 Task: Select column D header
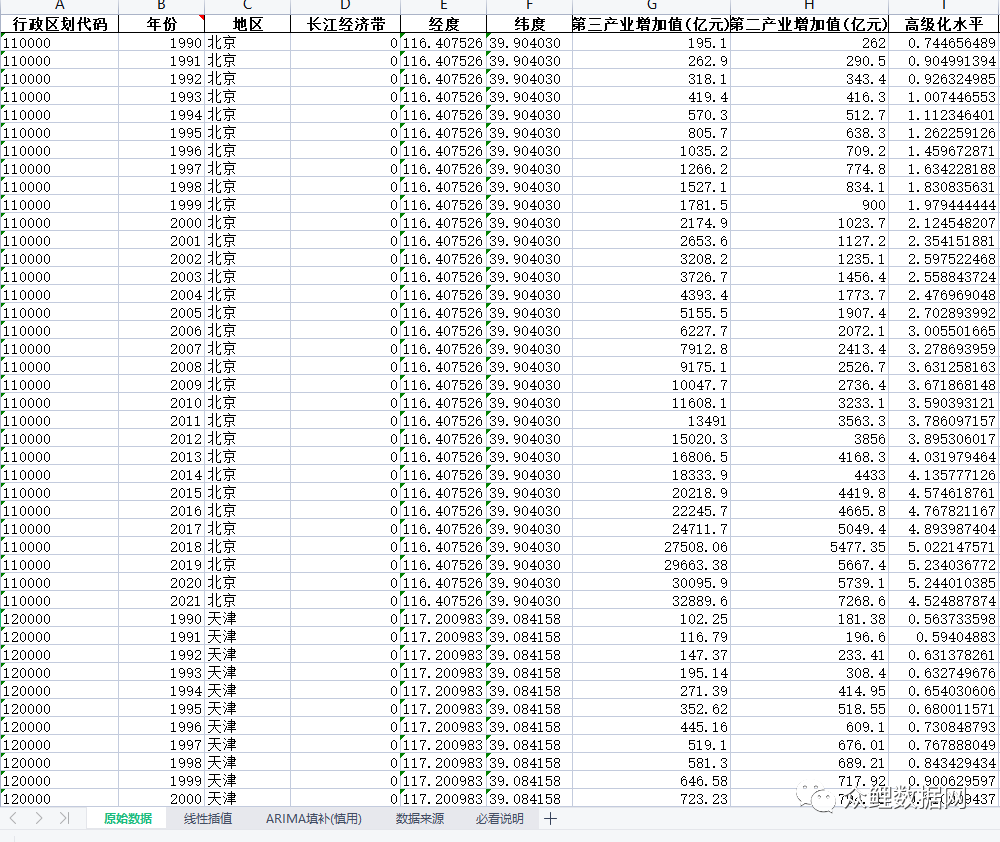coord(345,6)
